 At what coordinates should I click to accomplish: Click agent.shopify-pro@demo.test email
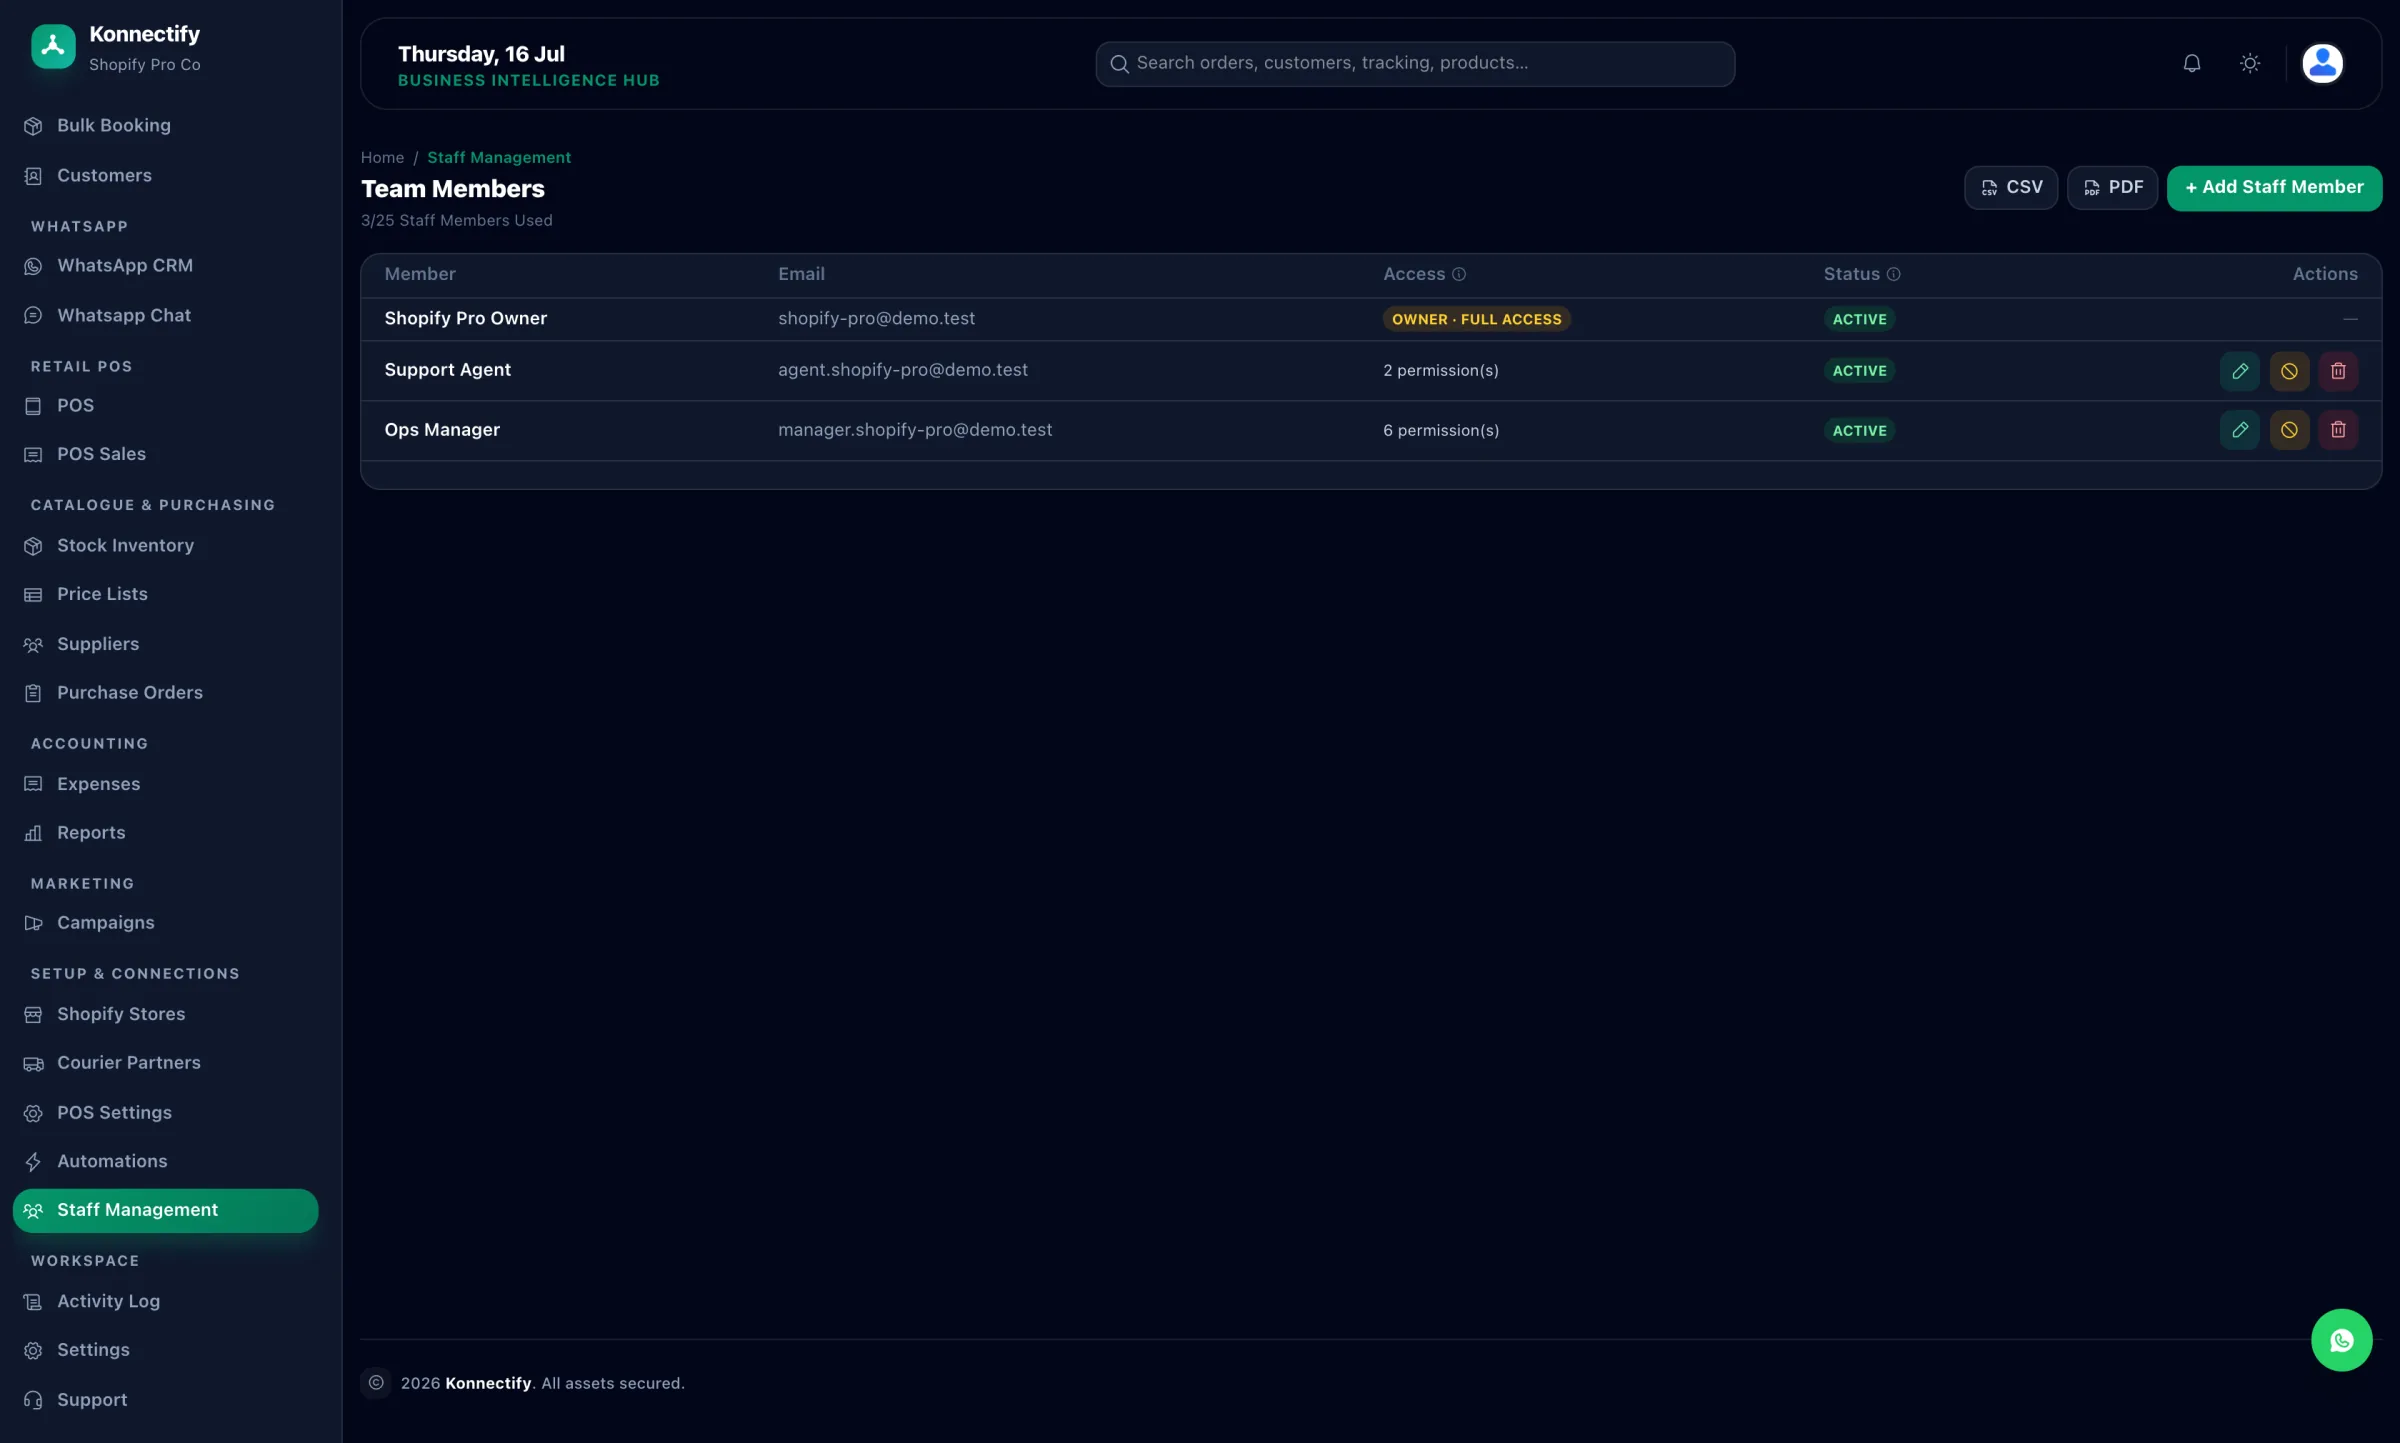[x=903, y=370]
